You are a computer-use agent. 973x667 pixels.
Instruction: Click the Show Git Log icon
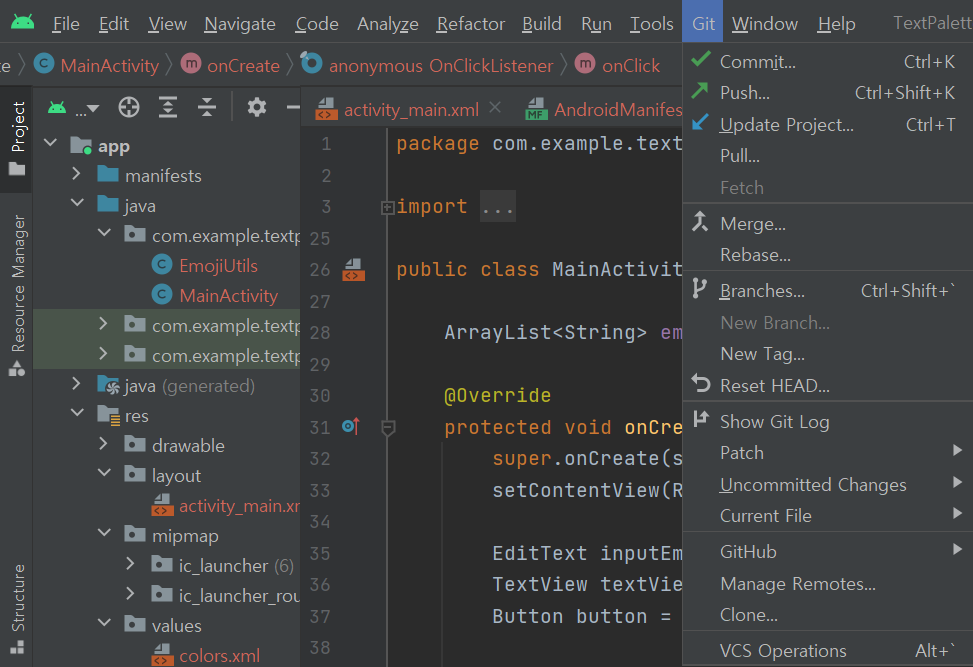701,420
